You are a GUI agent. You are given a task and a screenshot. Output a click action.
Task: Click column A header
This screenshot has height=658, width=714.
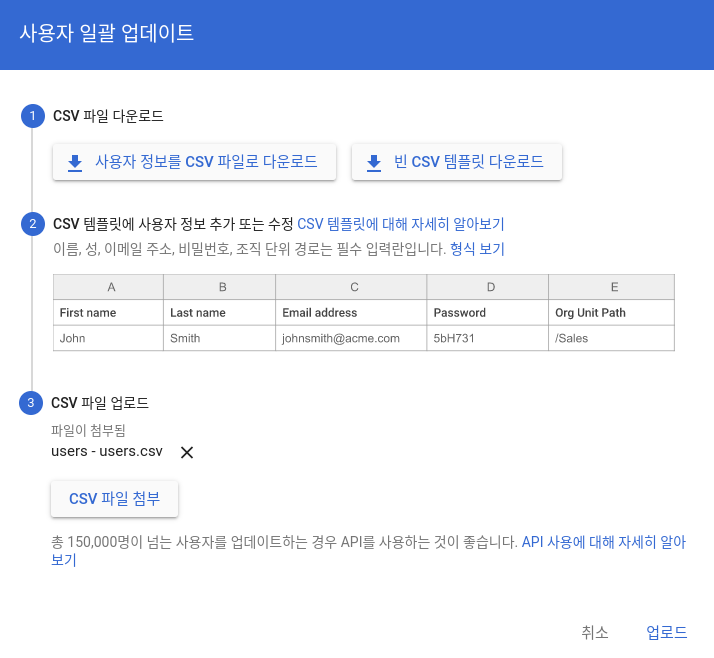108,287
